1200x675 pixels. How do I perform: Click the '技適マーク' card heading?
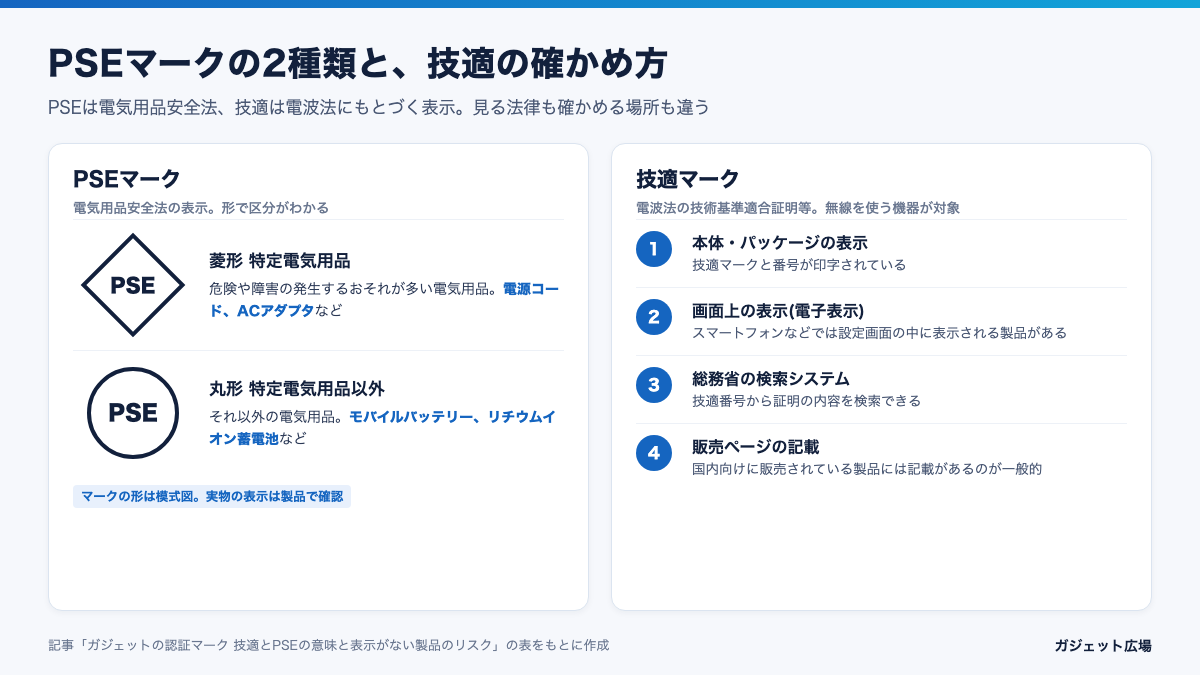[688, 179]
